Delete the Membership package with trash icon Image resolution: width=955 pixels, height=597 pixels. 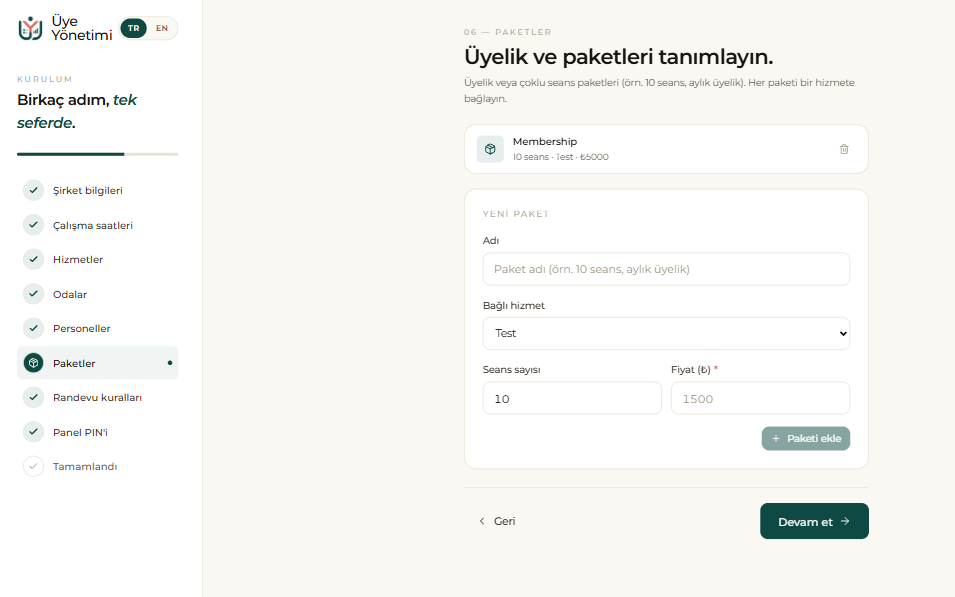[844, 149]
